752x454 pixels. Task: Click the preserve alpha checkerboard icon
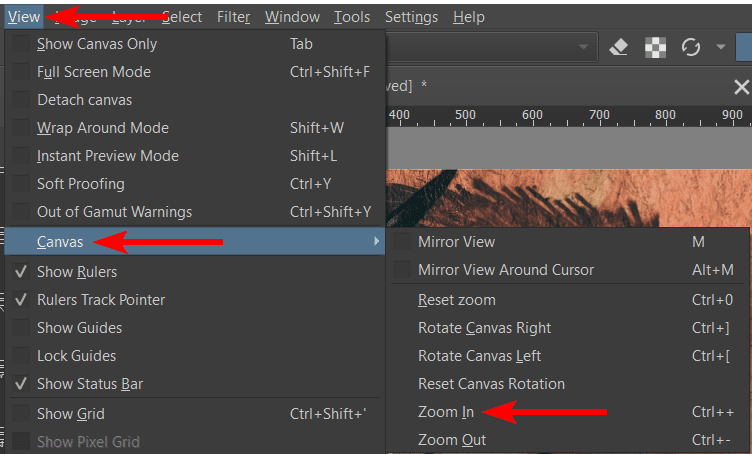click(x=655, y=47)
